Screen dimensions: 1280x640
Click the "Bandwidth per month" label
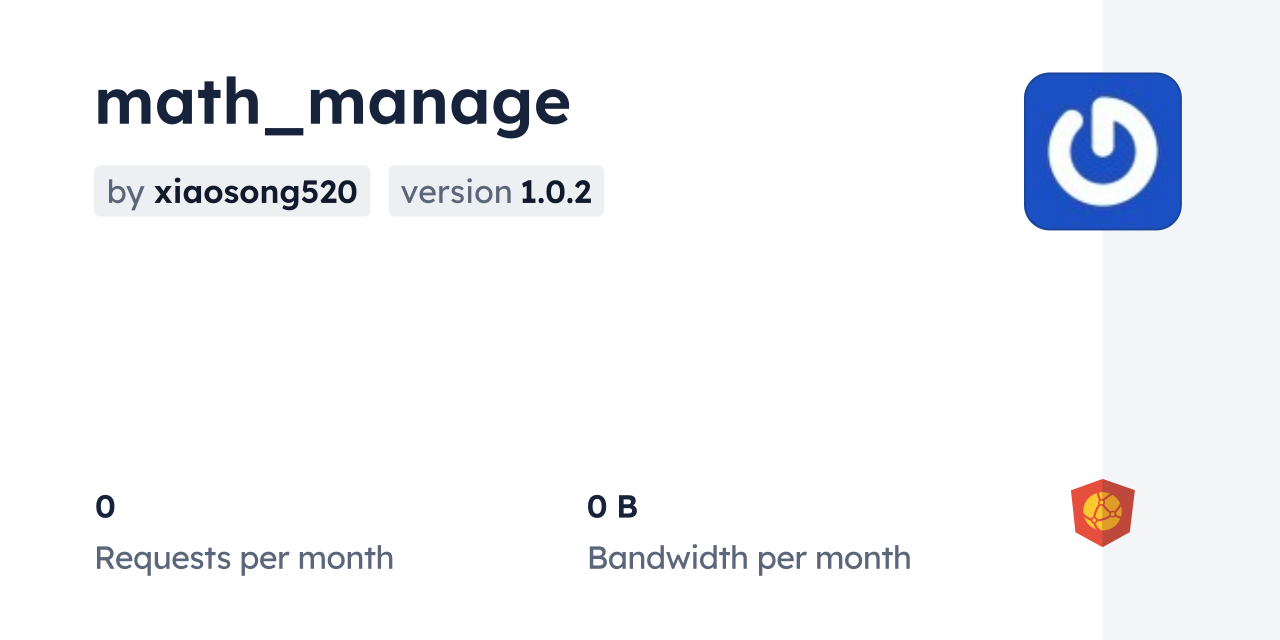click(749, 558)
